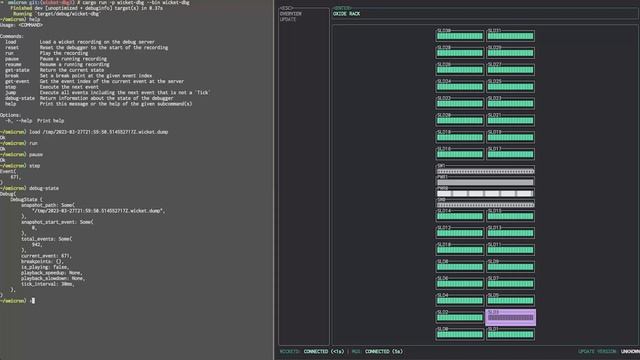Select sled SLD24 in the rack view

(x=460, y=87)
